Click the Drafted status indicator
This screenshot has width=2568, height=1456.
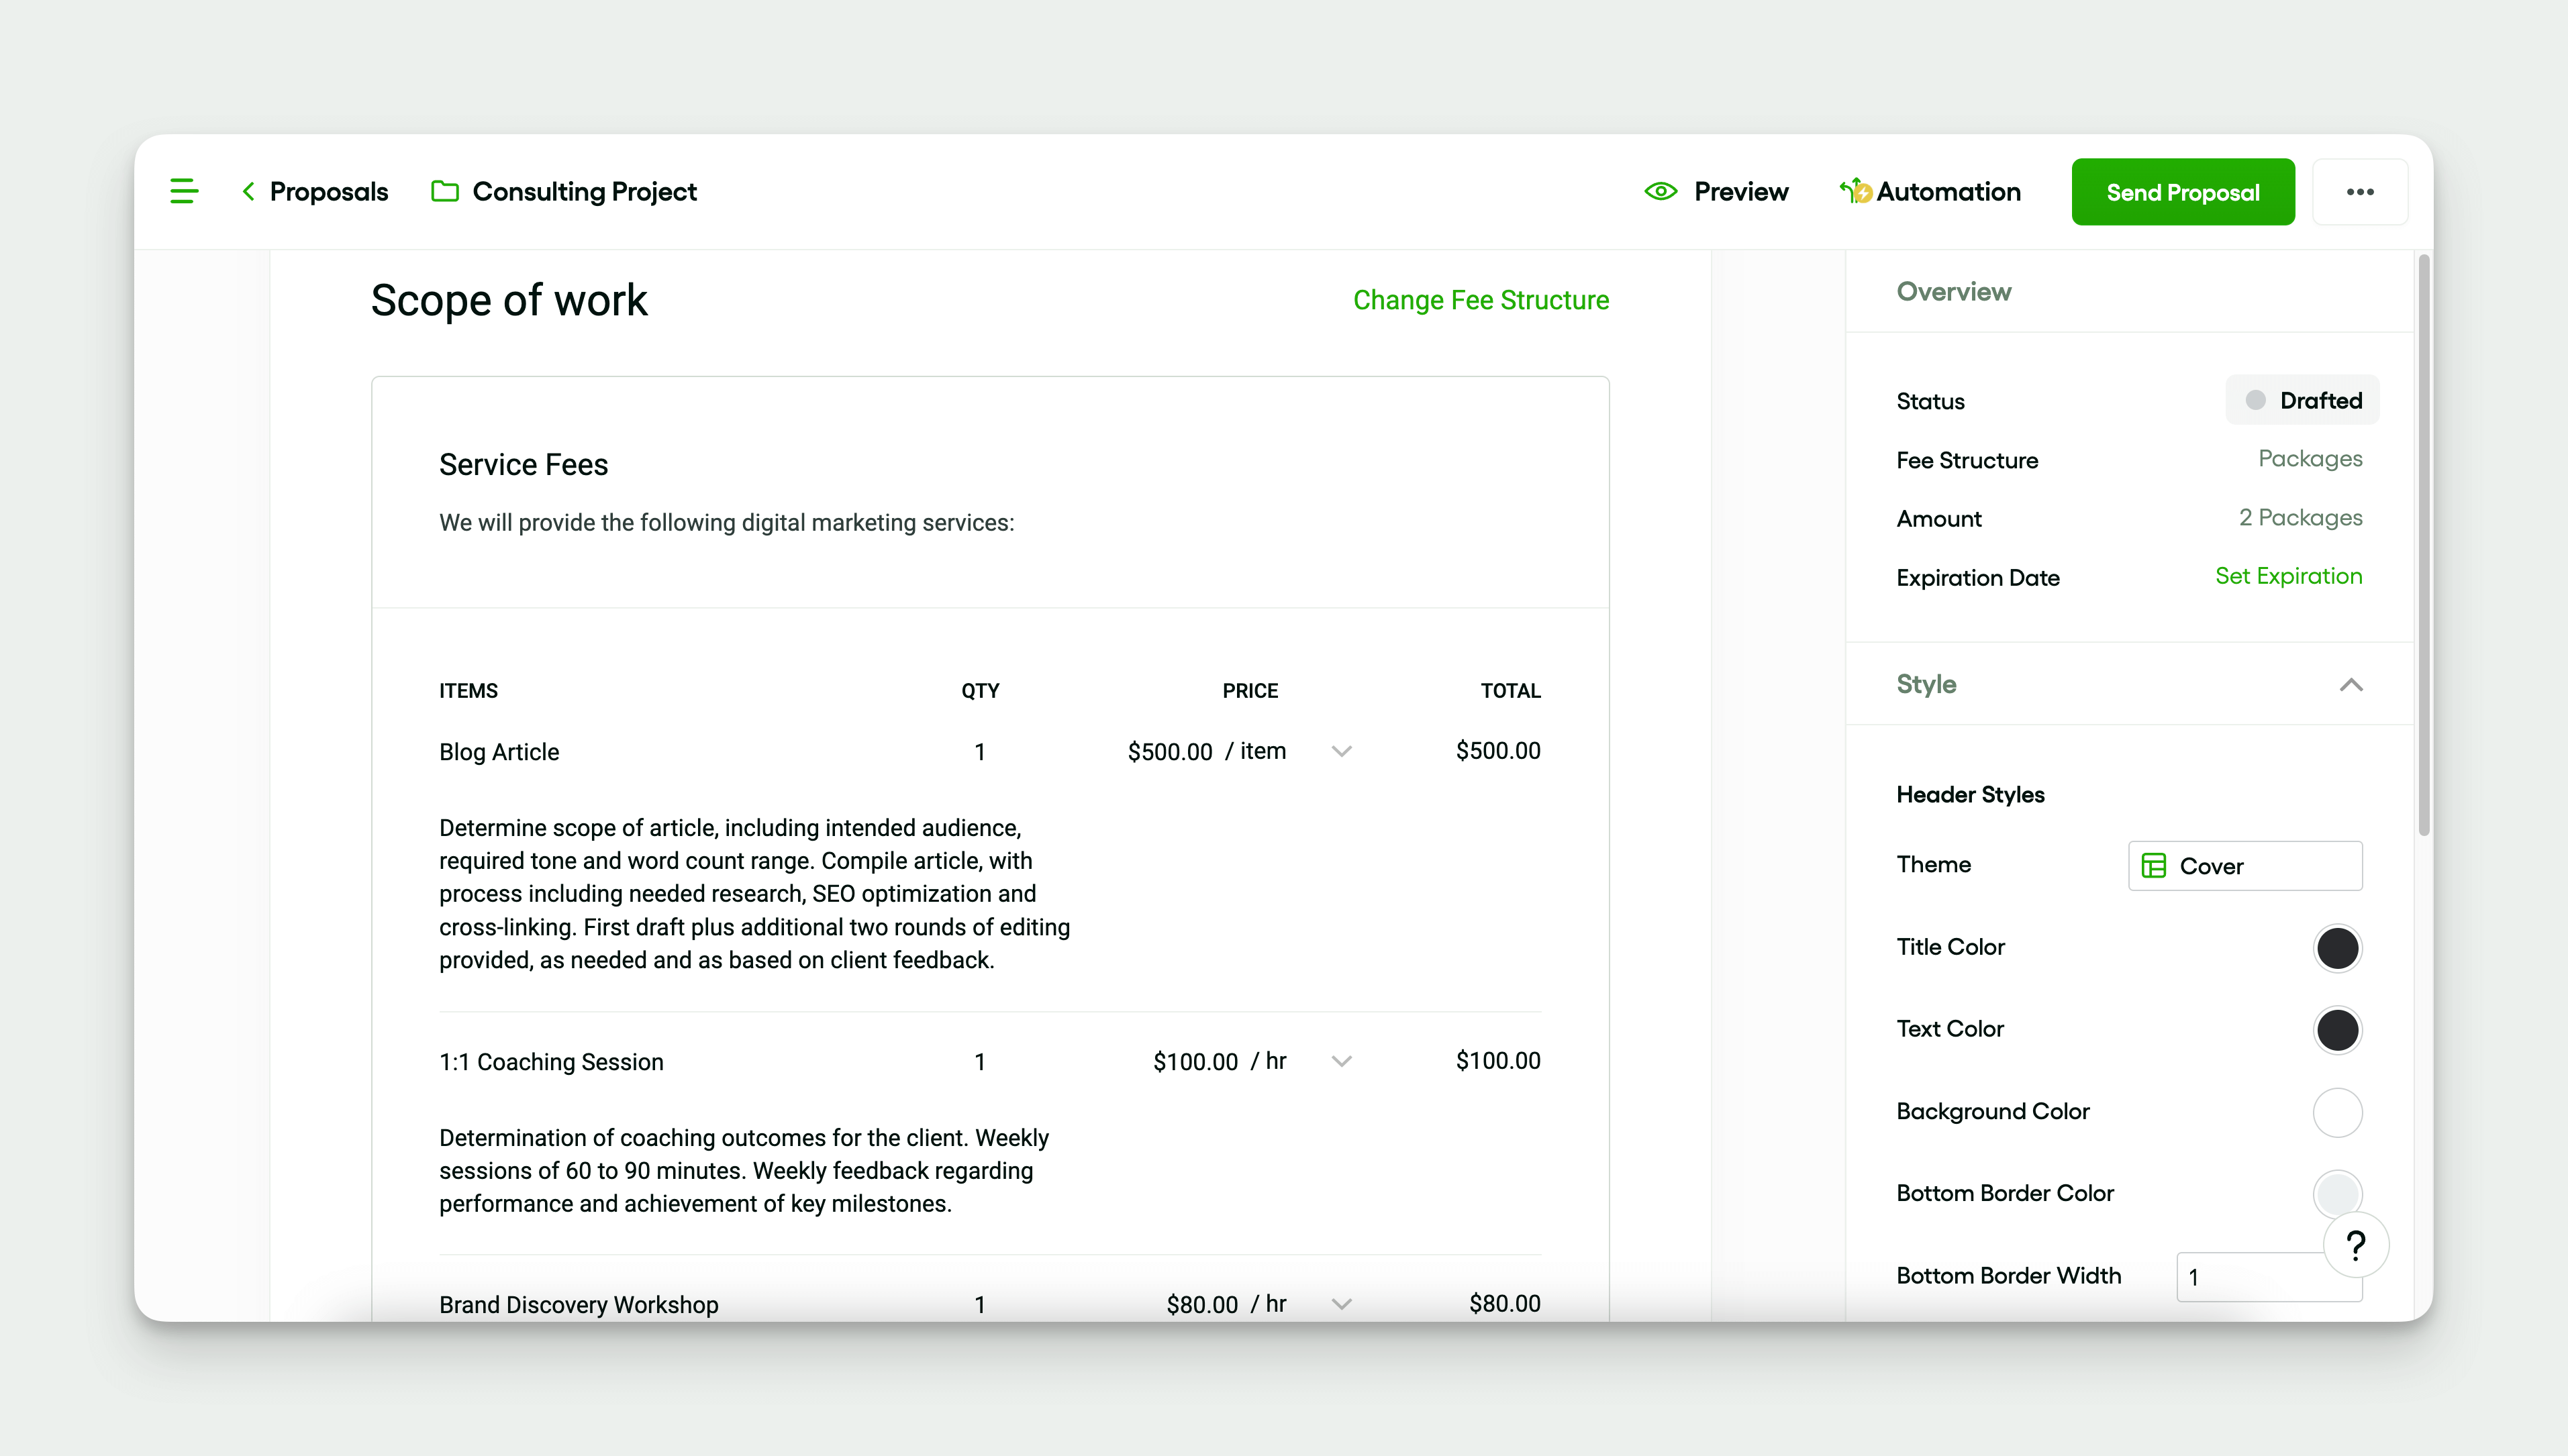pos(2302,400)
